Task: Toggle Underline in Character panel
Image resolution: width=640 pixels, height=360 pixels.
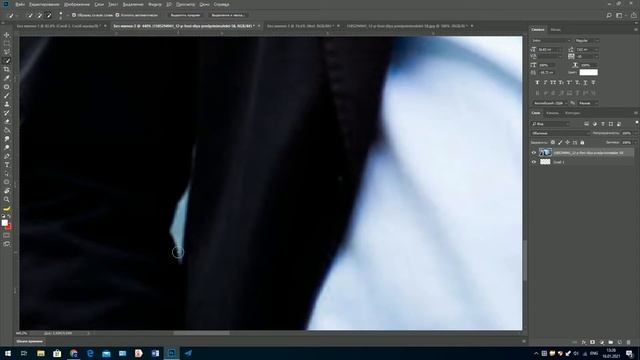Action: (x=585, y=82)
